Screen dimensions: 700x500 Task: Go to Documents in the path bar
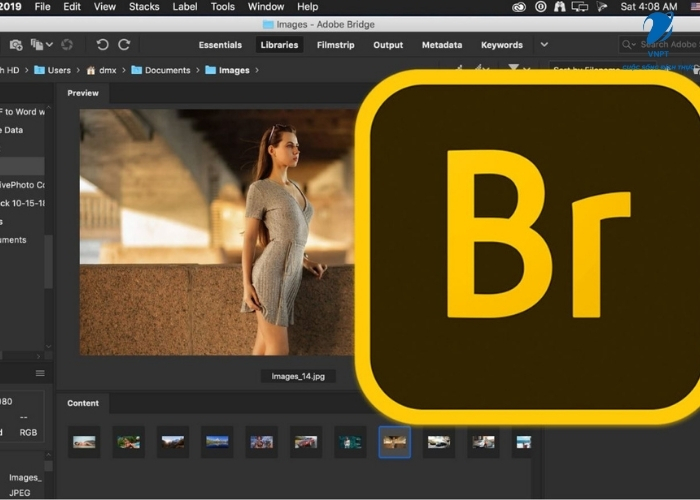pos(167,70)
